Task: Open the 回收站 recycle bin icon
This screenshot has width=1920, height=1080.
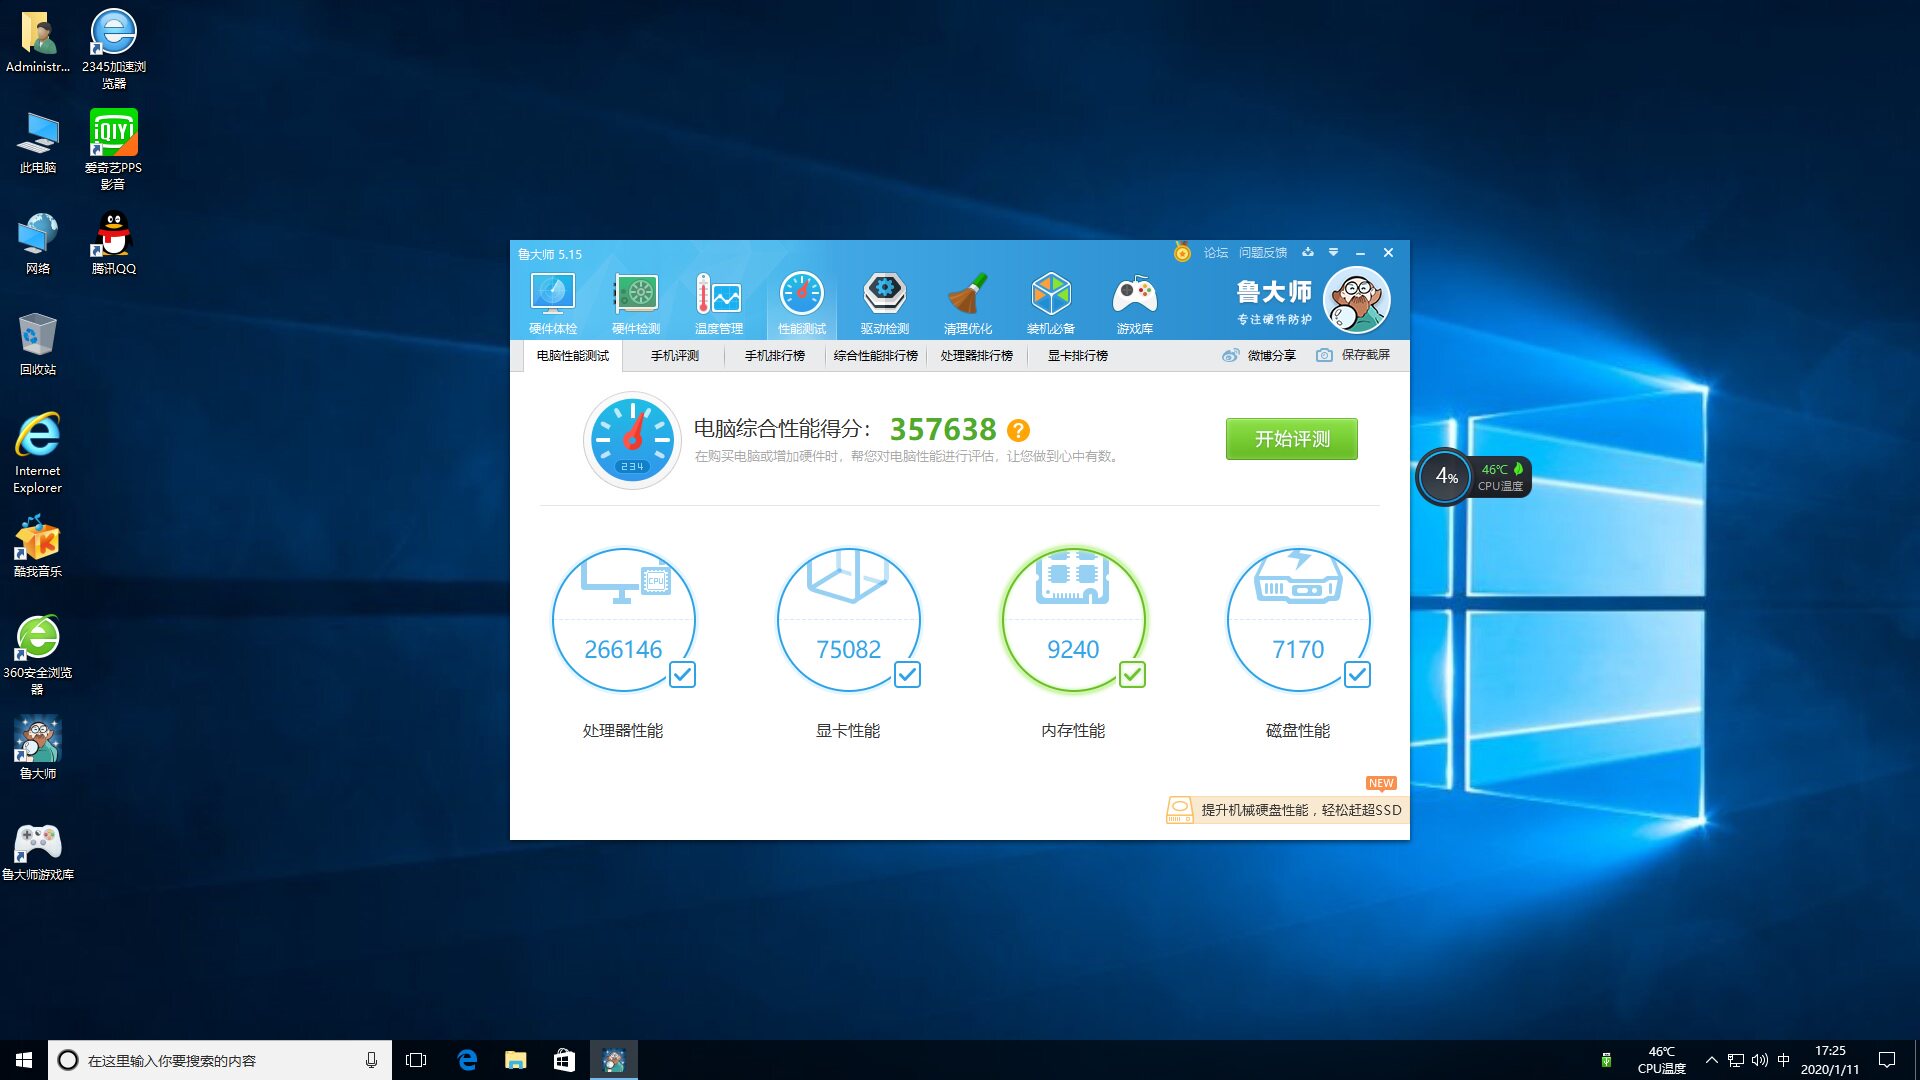Action: (x=38, y=344)
